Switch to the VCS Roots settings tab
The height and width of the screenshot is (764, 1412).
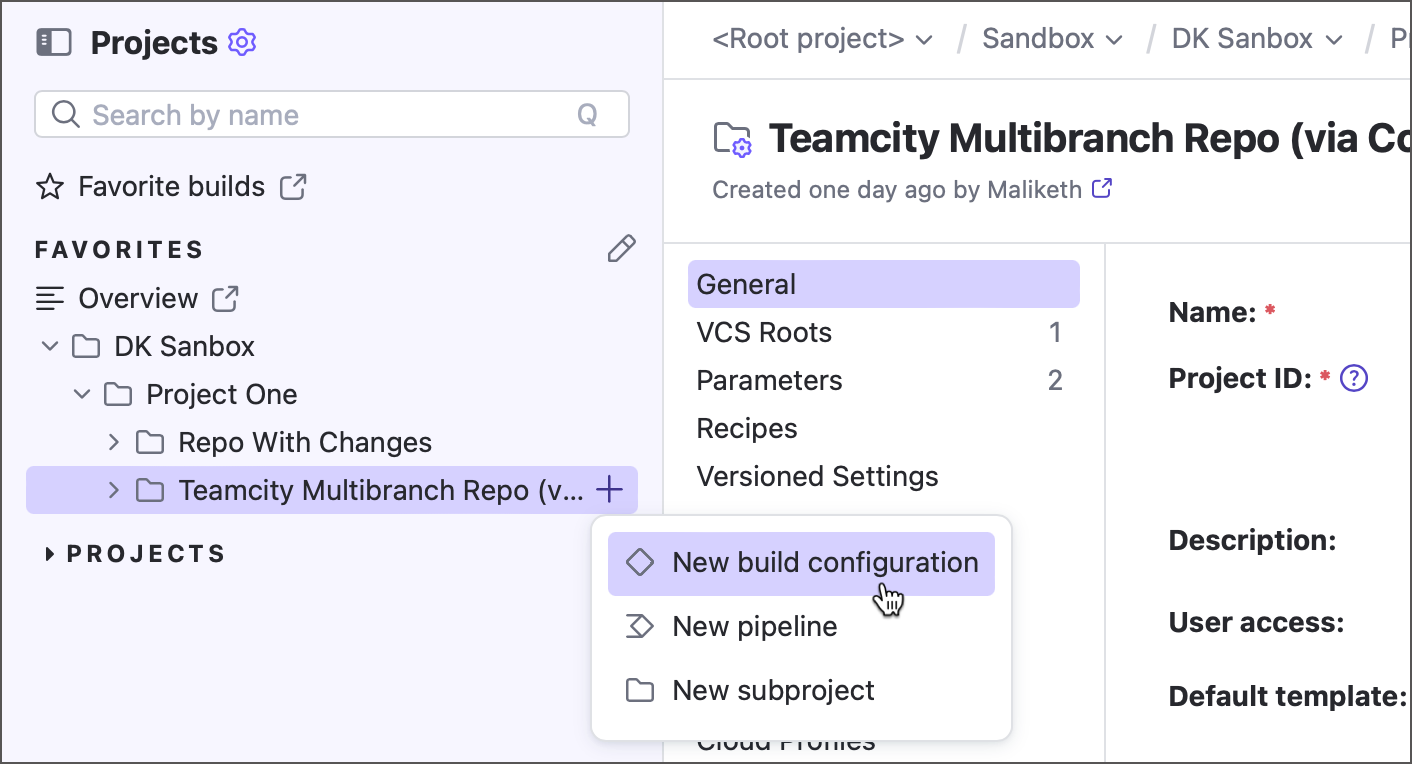coord(764,332)
